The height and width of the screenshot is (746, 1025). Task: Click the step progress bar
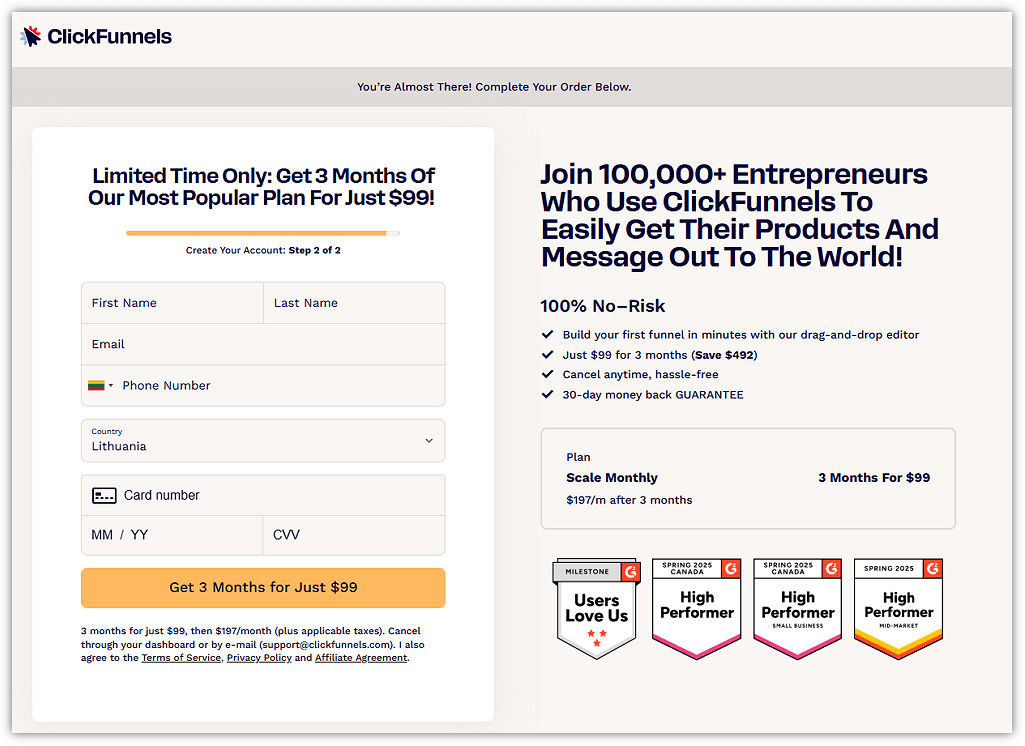263,233
